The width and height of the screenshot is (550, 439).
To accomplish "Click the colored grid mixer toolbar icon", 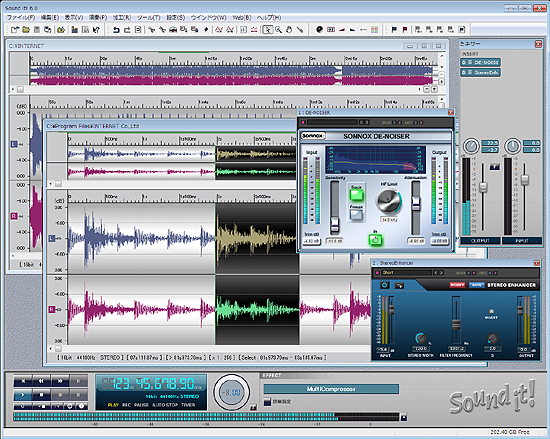I will click(375, 30).
